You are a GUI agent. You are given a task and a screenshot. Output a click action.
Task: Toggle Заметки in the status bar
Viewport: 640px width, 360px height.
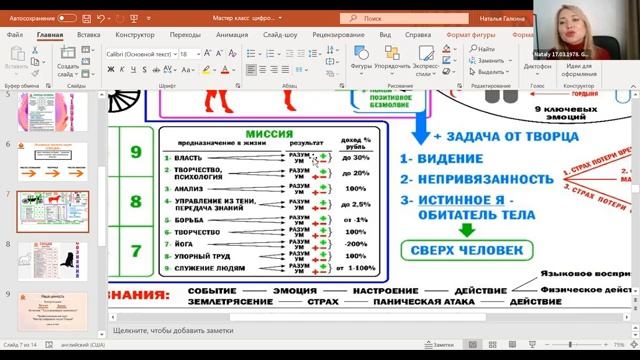pyautogui.click(x=439, y=345)
